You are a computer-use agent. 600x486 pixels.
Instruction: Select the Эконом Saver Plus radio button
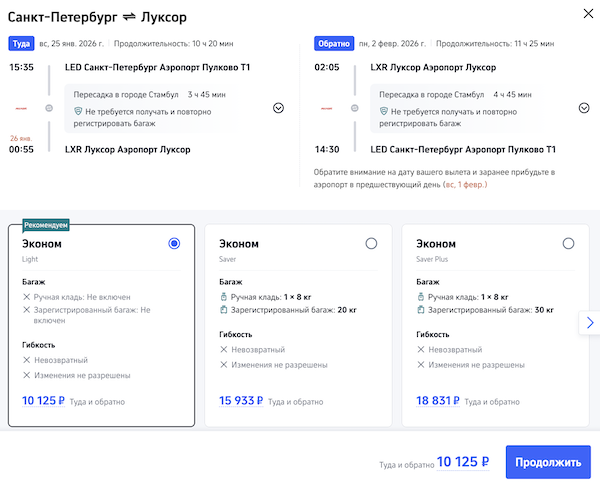[569, 243]
